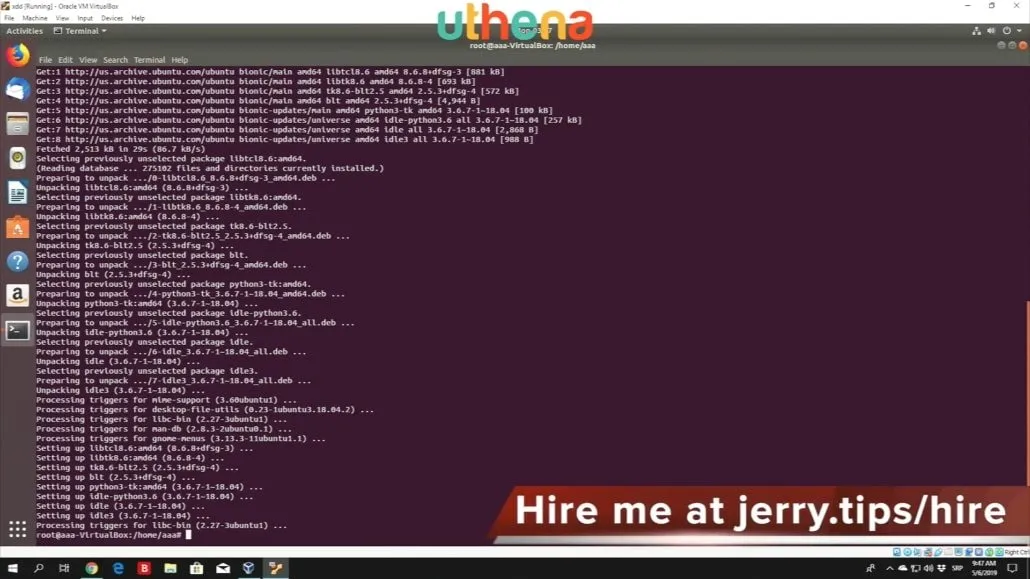The image size is (1030, 579).
Task: Open Windows clock showing 9:47 AM
Action: (984, 568)
